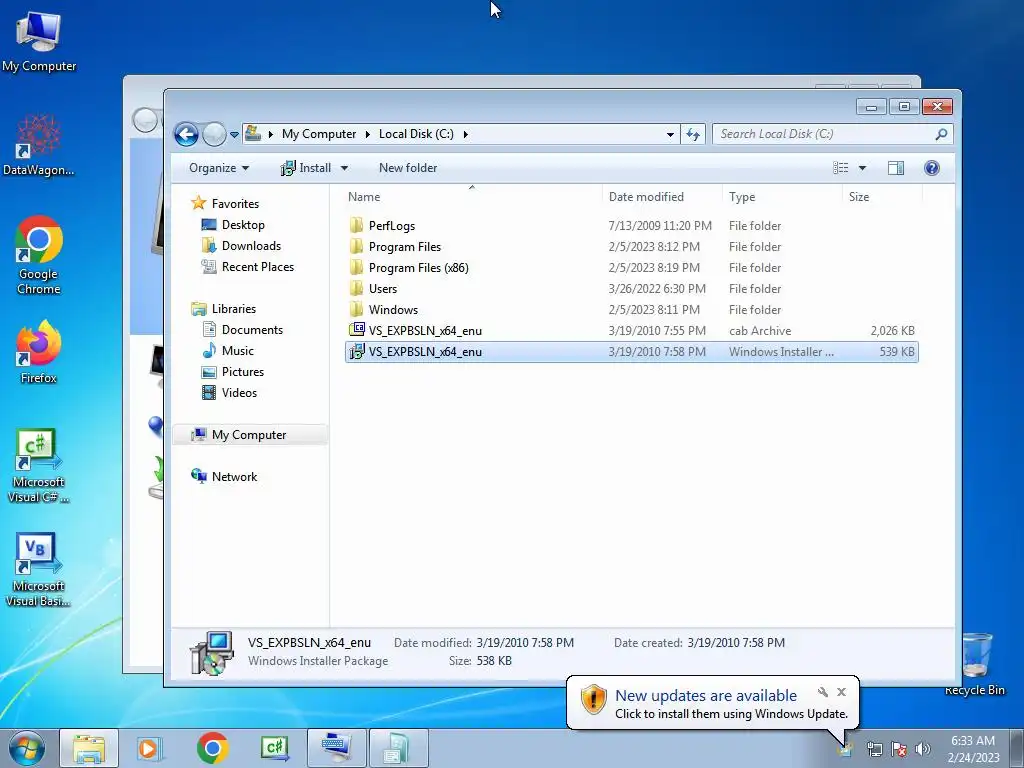Select the Program Files (x86) folder
This screenshot has height=768, width=1024.
631,268
